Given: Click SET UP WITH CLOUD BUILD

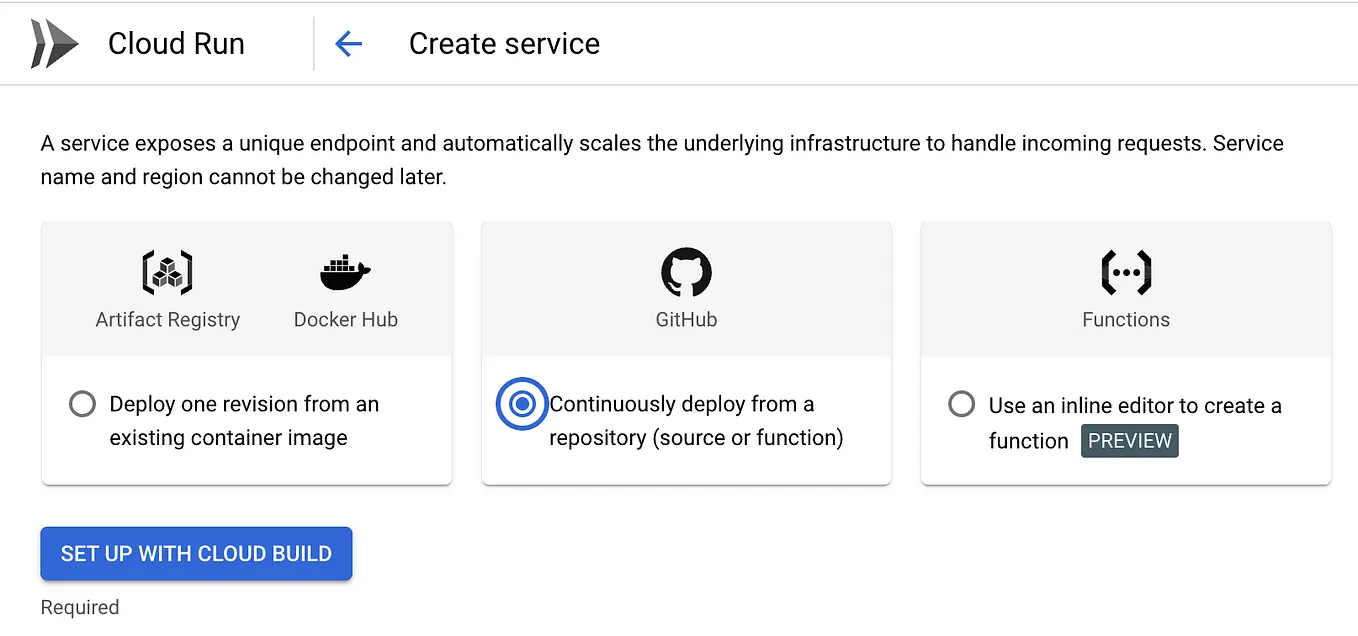Looking at the screenshot, I should (195, 553).
